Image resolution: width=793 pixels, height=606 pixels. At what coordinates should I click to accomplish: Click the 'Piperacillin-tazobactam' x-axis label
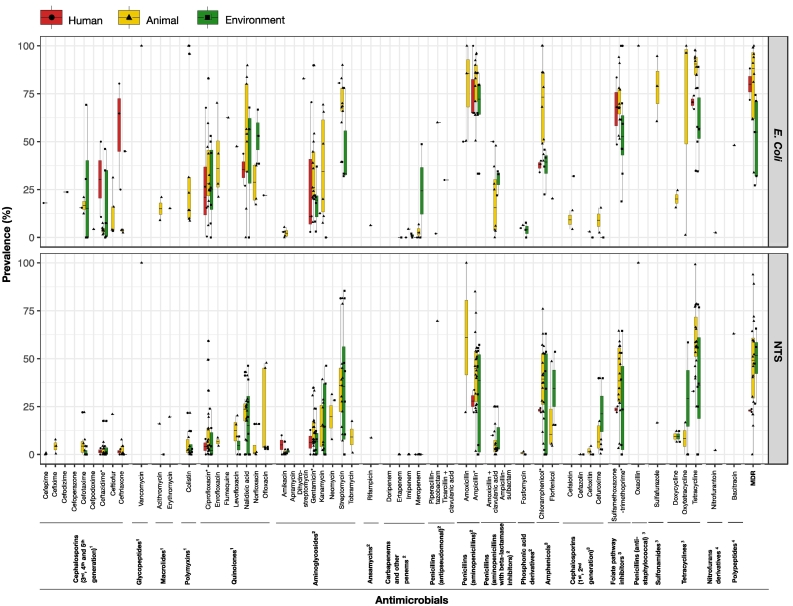(433, 489)
